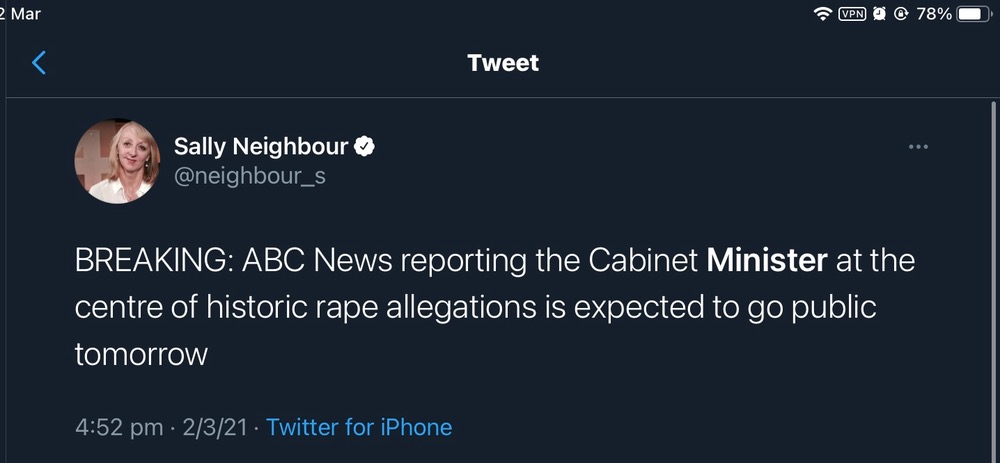Tap the battery icon
Screen dimensions: 1000x463
974,14
